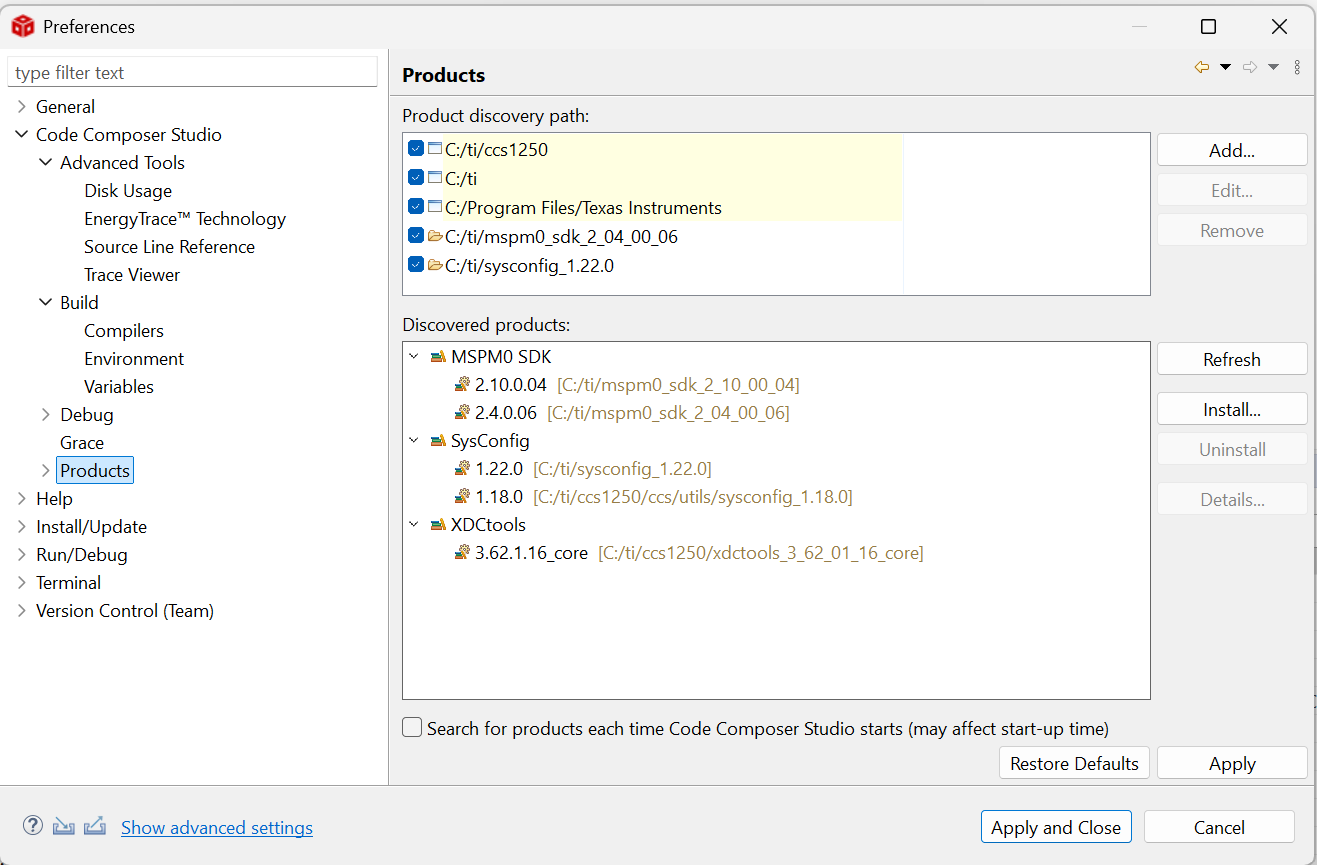Click the import preferences icon
This screenshot has height=865, width=1317.
click(64, 826)
